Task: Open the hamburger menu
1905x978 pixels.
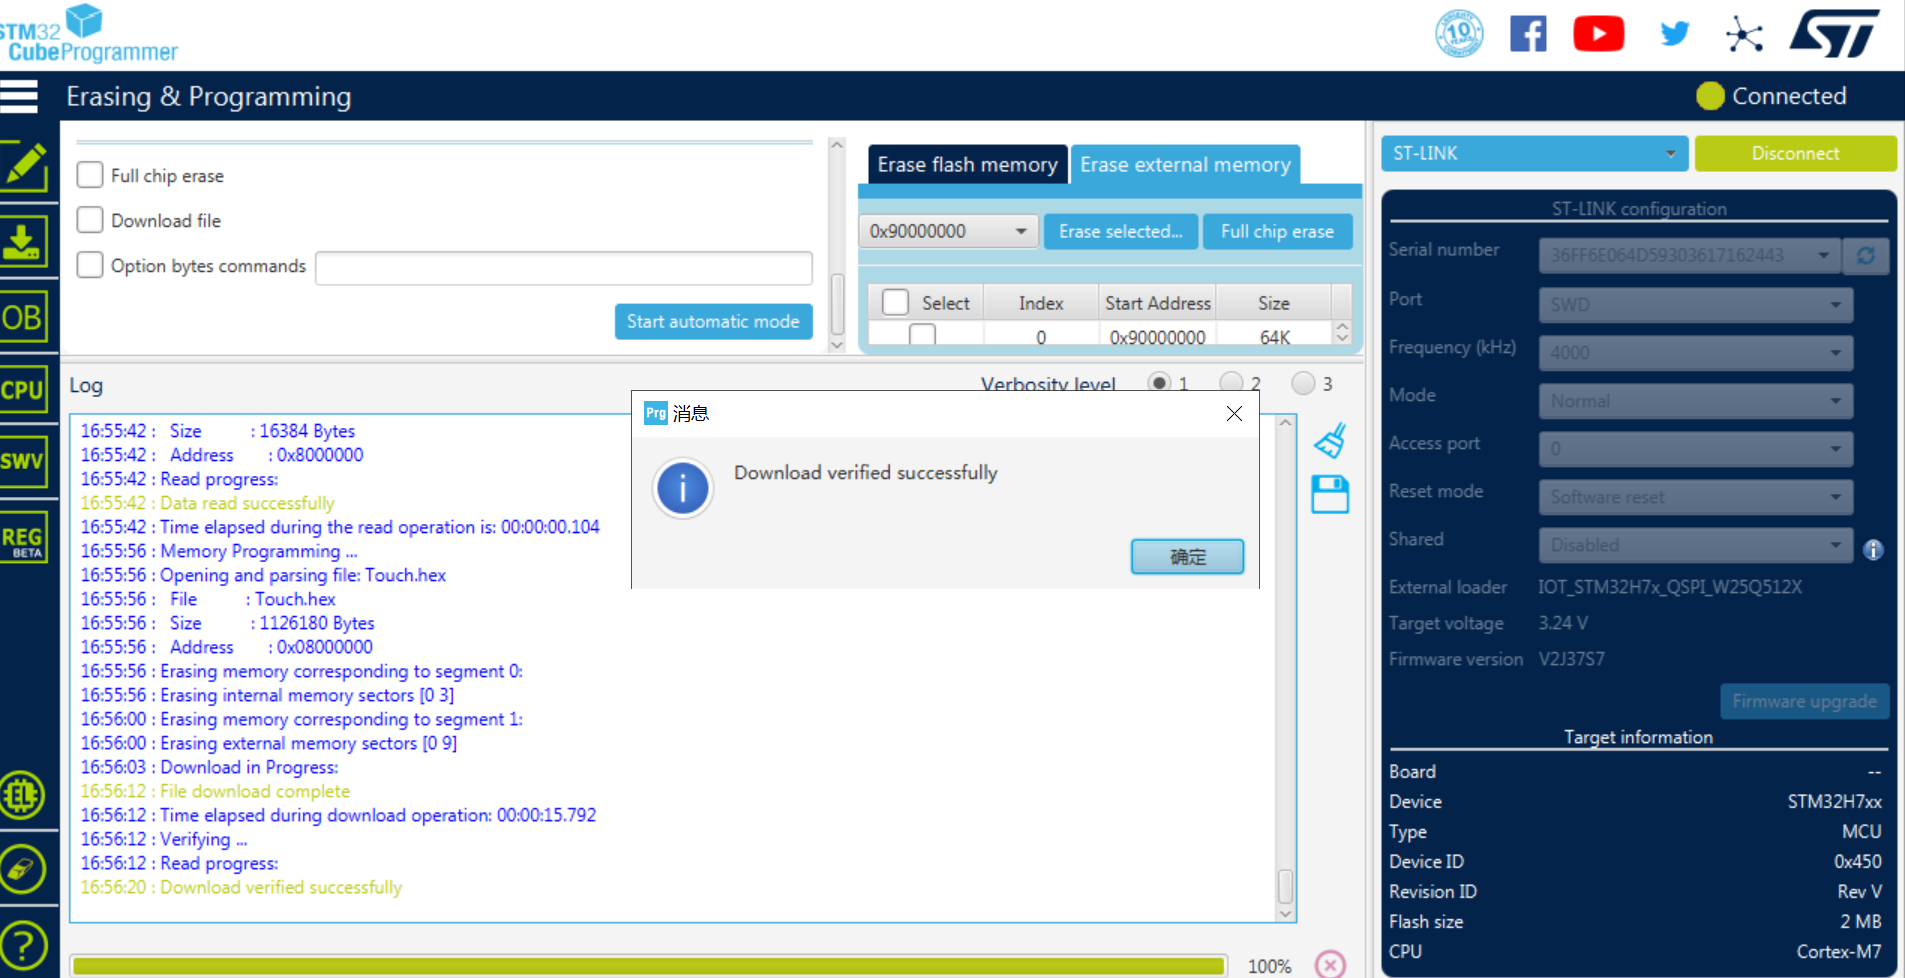Action: pos(19,96)
